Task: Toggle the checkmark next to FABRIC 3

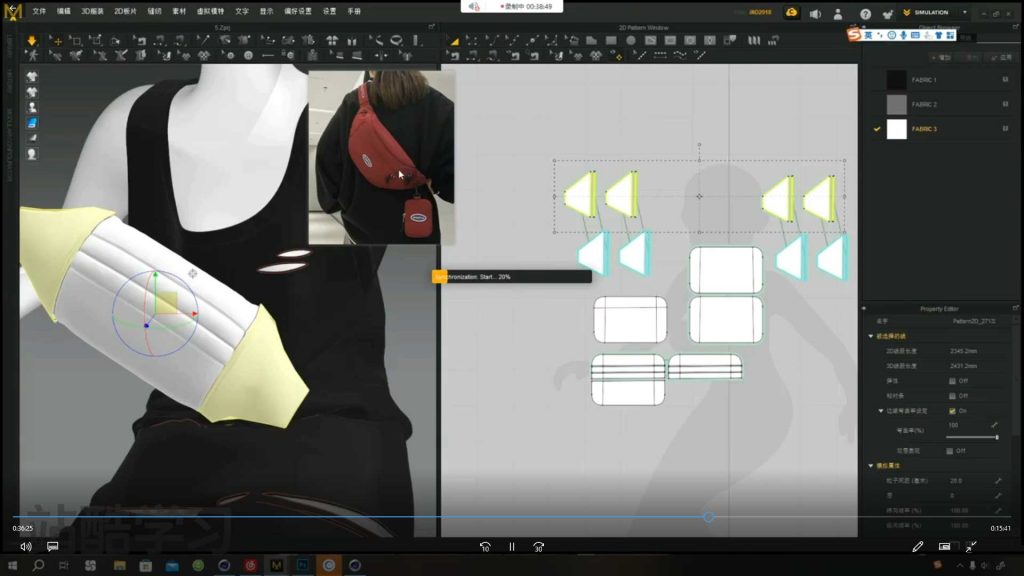Action: click(877, 129)
